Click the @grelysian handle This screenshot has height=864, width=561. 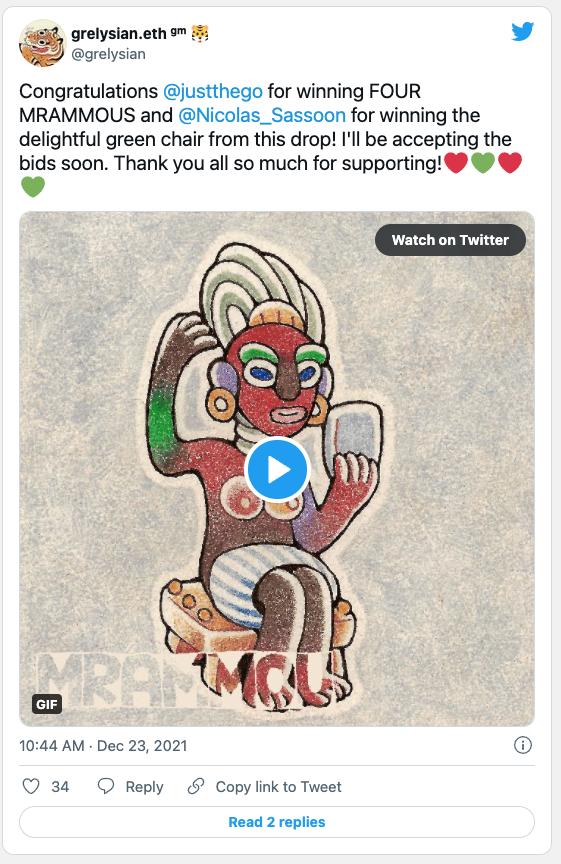pyautogui.click(x=109, y=54)
